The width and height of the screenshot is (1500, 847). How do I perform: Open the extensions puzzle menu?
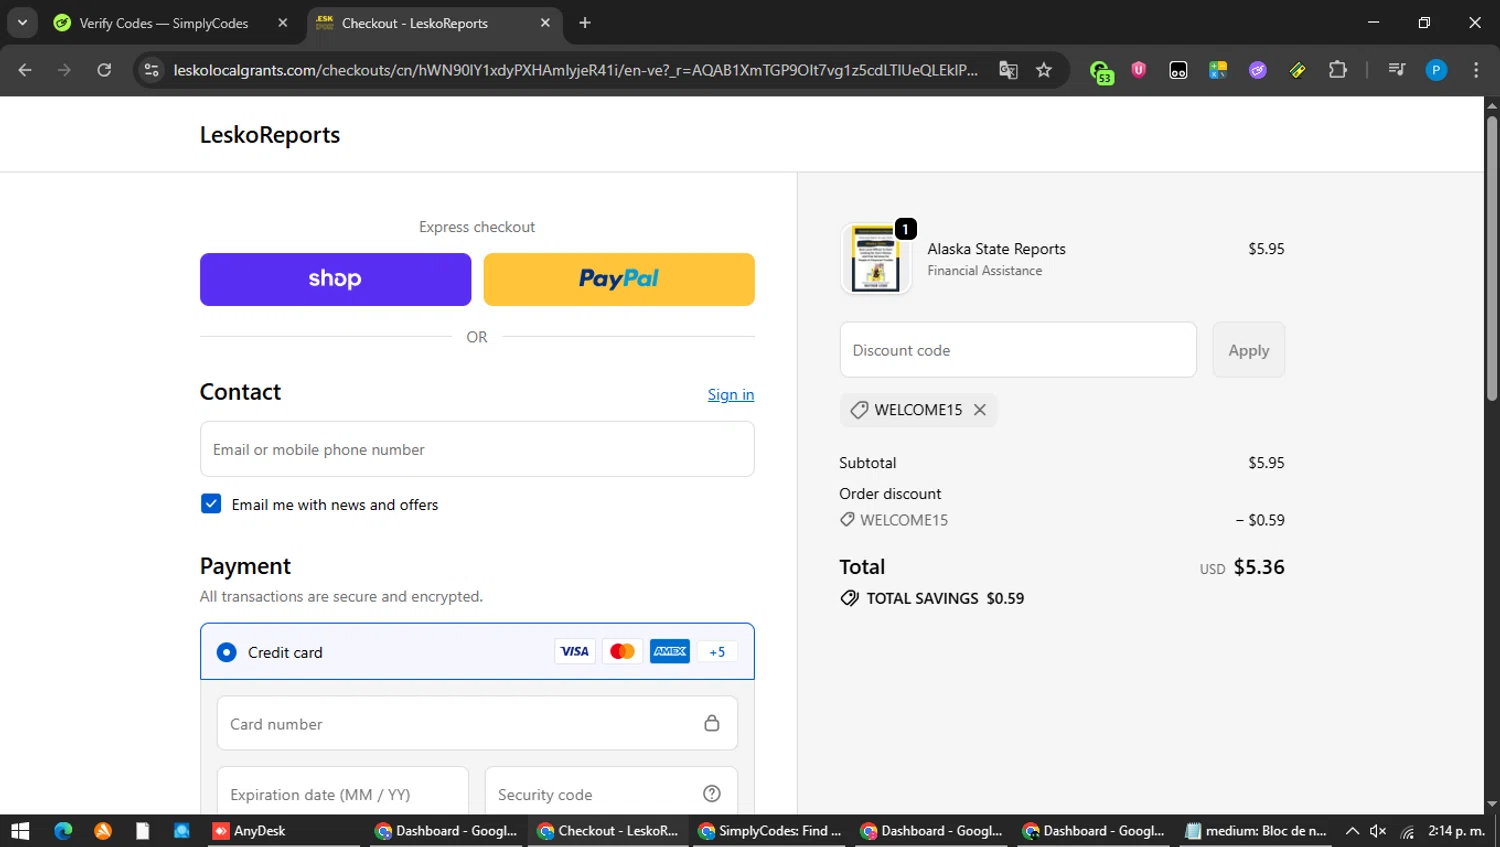tap(1337, 70)
